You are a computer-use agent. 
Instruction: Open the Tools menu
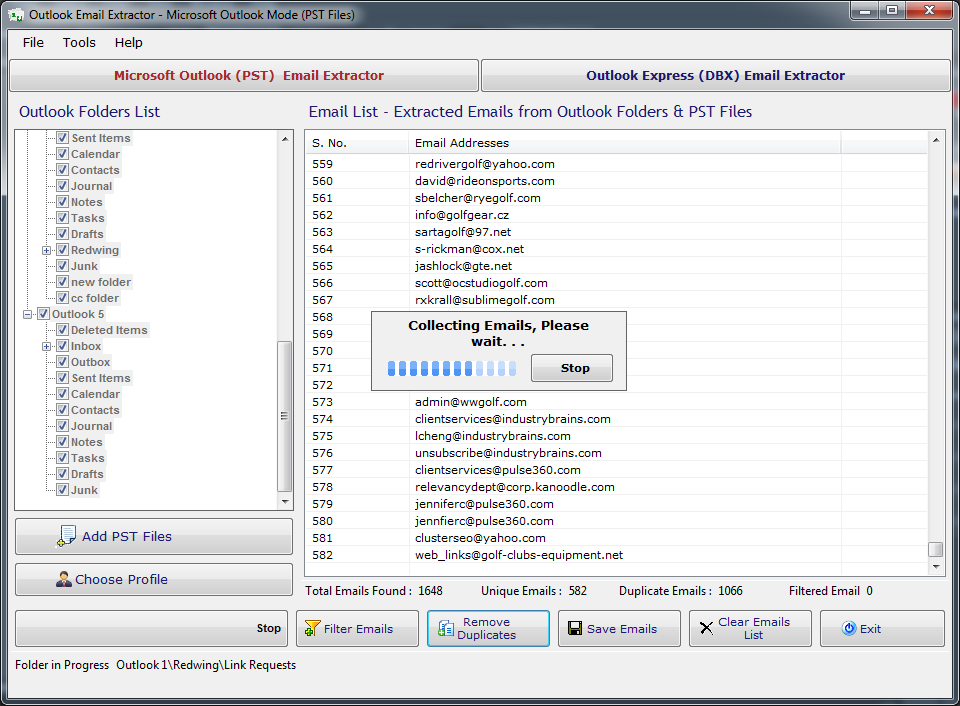tap(79, 42)
